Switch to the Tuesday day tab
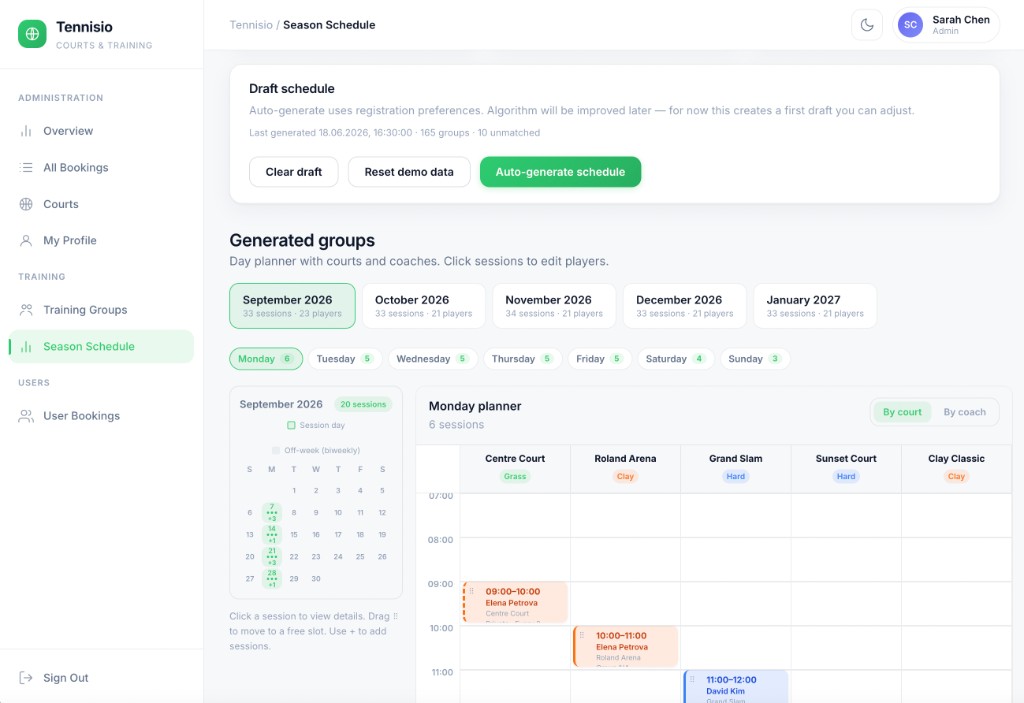1024x703 pixels. pyautogui.click(x=345, y=359)
